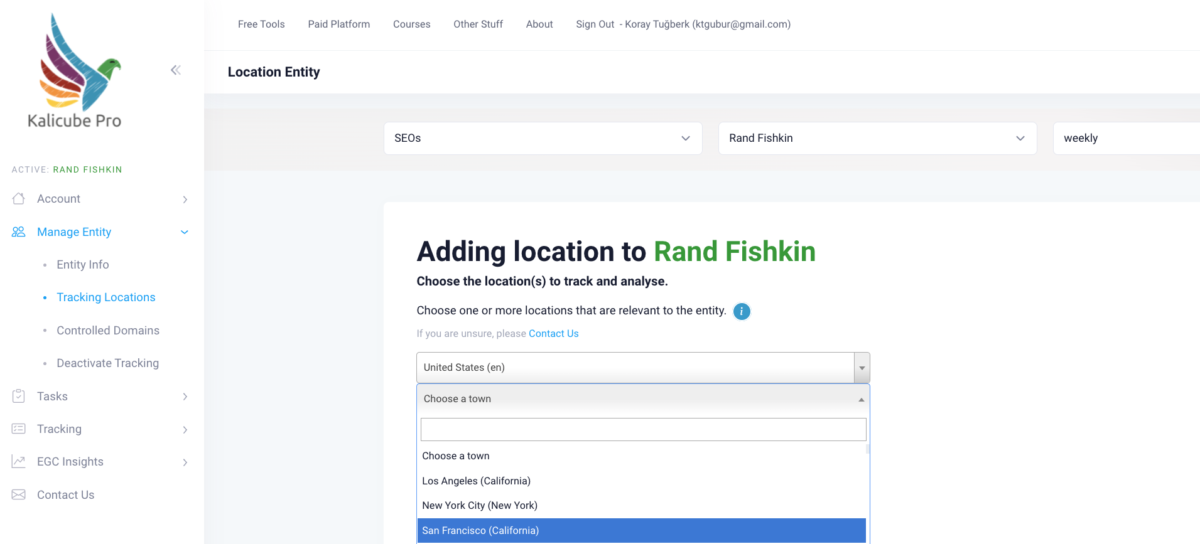Viewport: 1200px width, 544px height.
Task: Click the blue info icon beside entity text
Action: click(741, 311)
